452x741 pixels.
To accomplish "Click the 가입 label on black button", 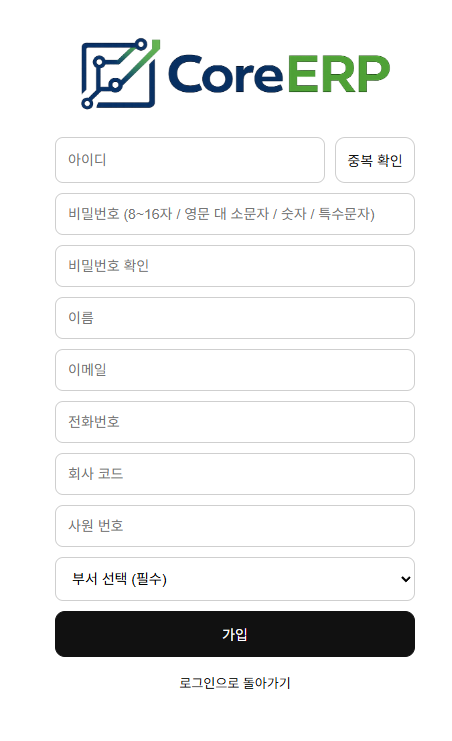I will coord(235,634).
